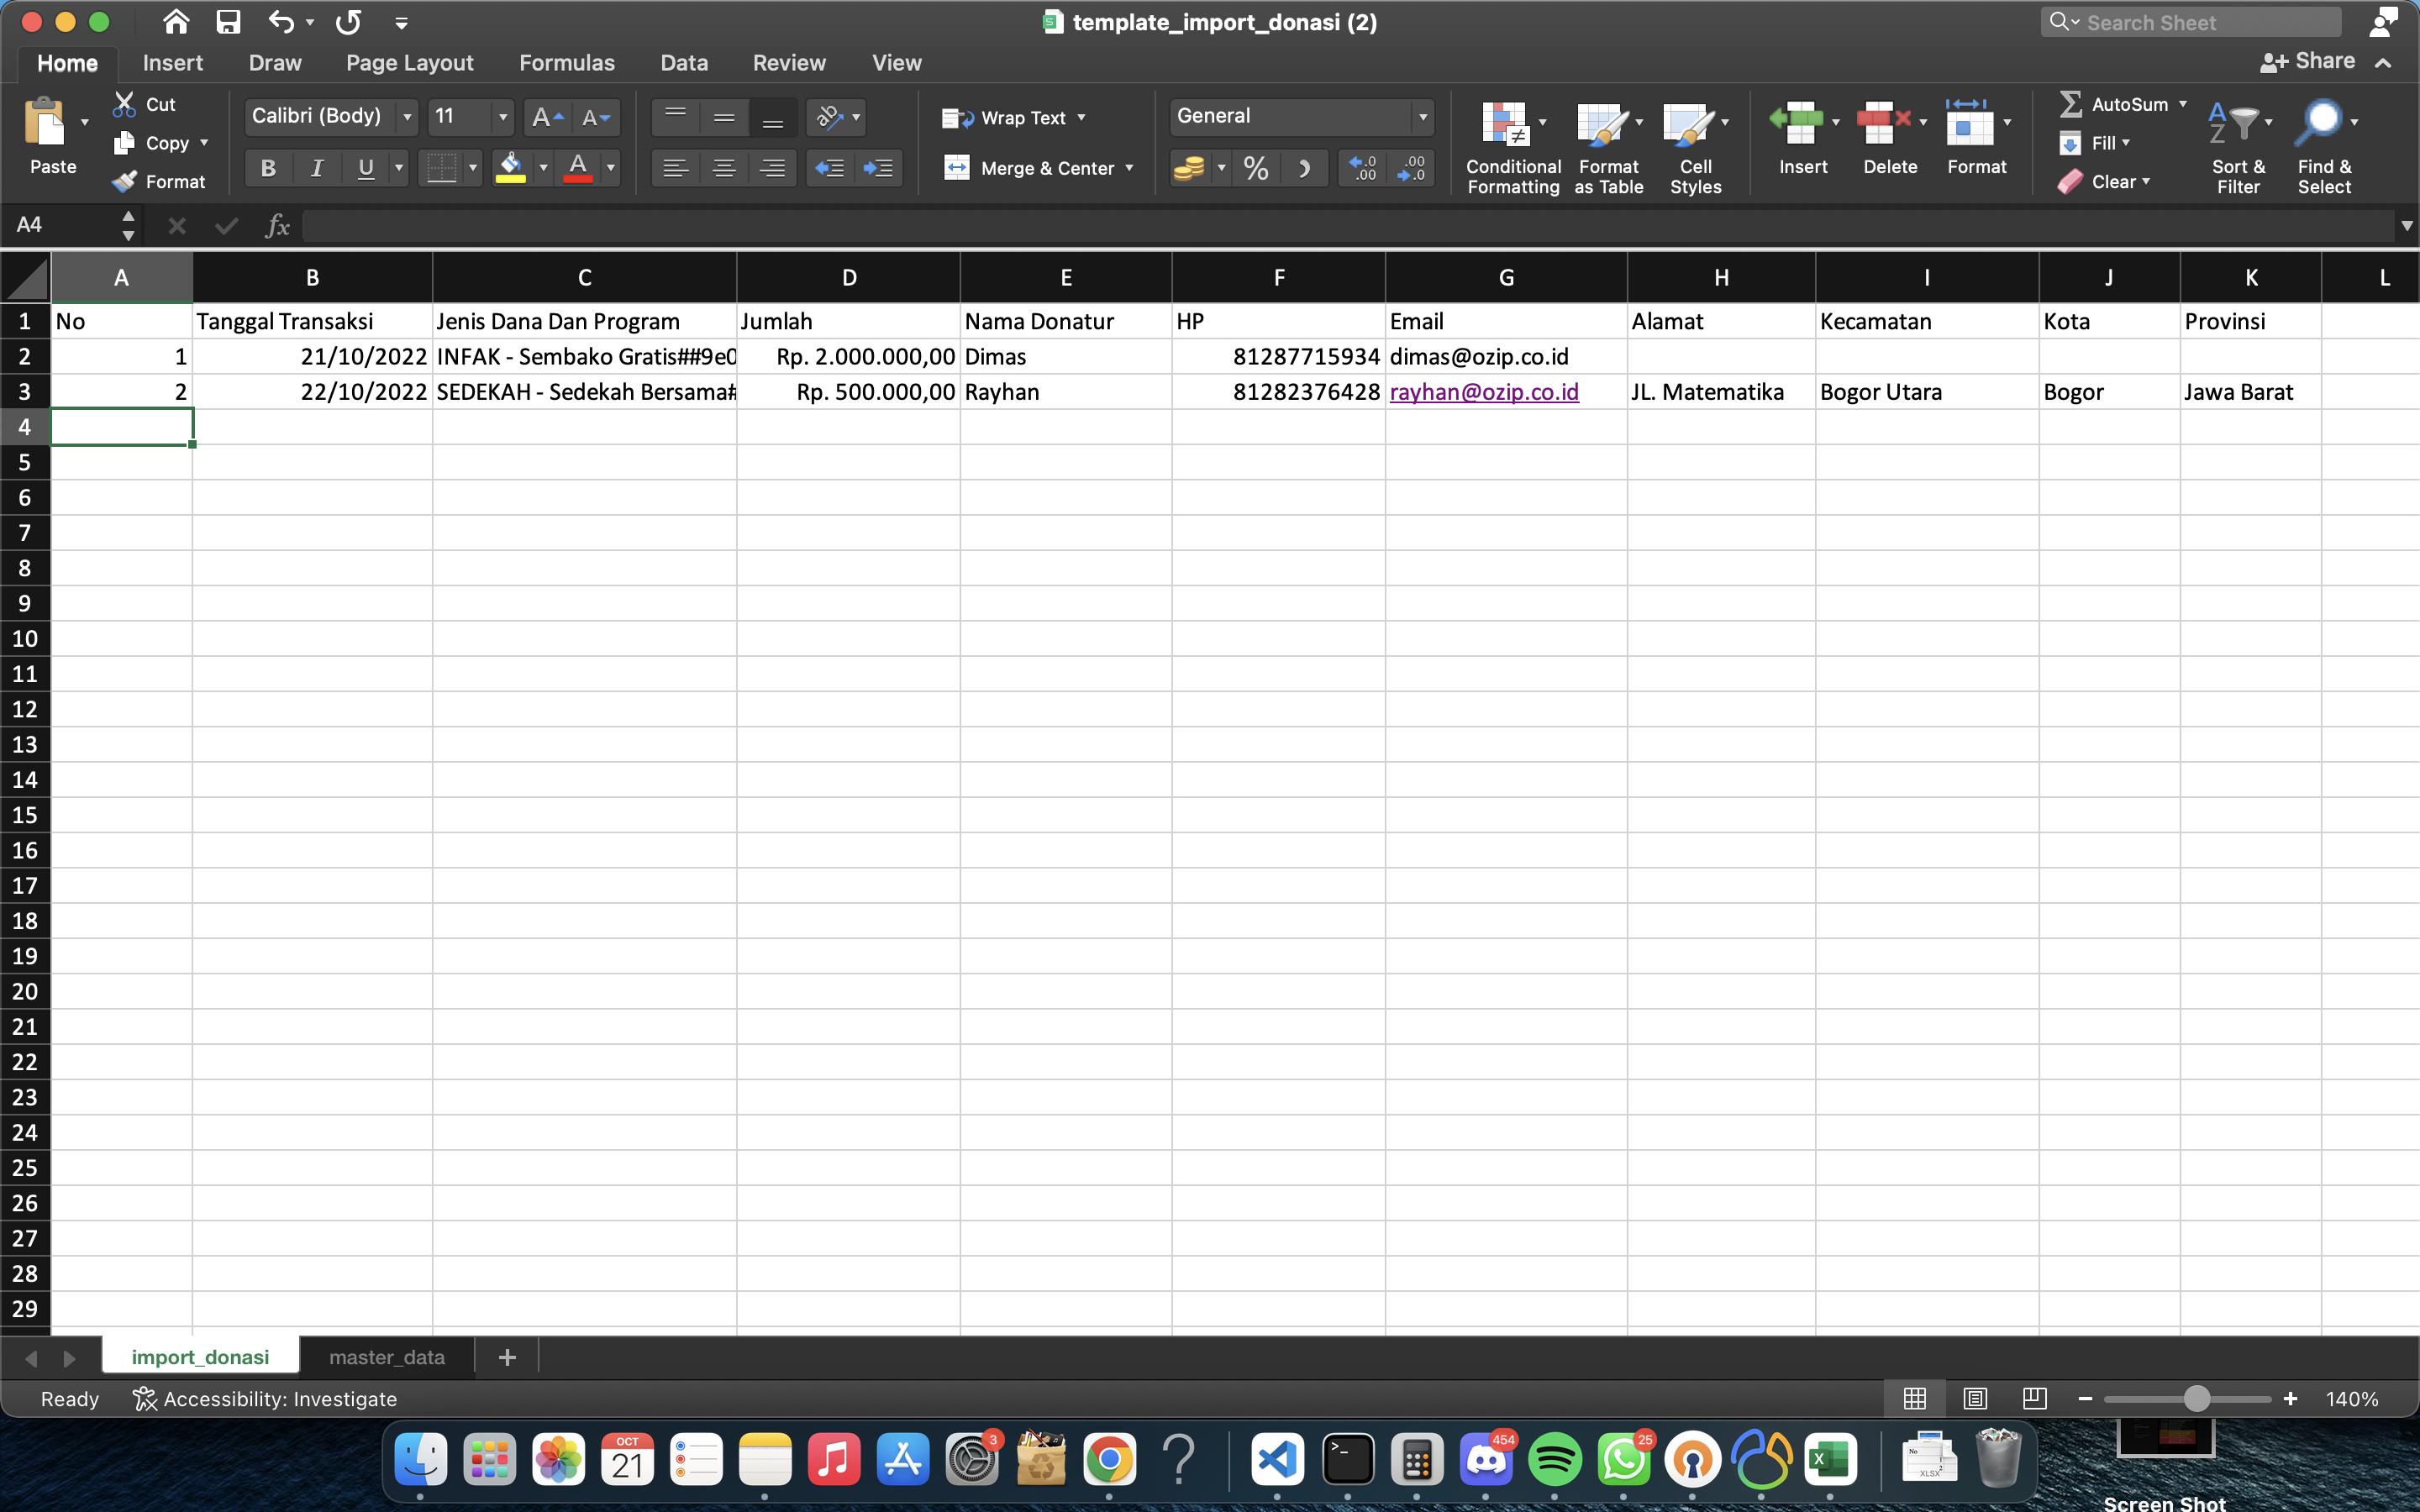Open the Formulas ribbon tab
2420x1512 pixels.
tap(566, 63)
